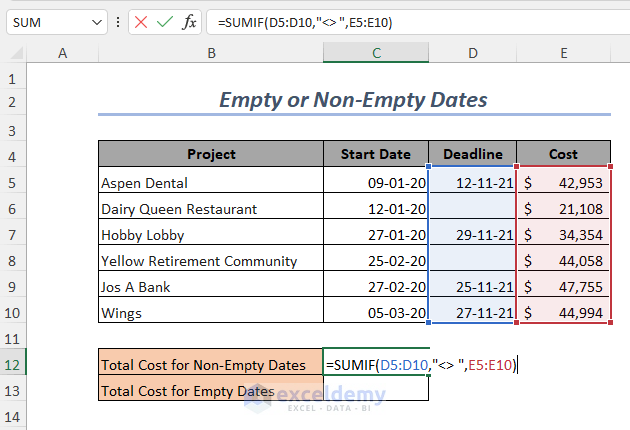
Task: Click inside the formula bar text
Action: [400, 22]
